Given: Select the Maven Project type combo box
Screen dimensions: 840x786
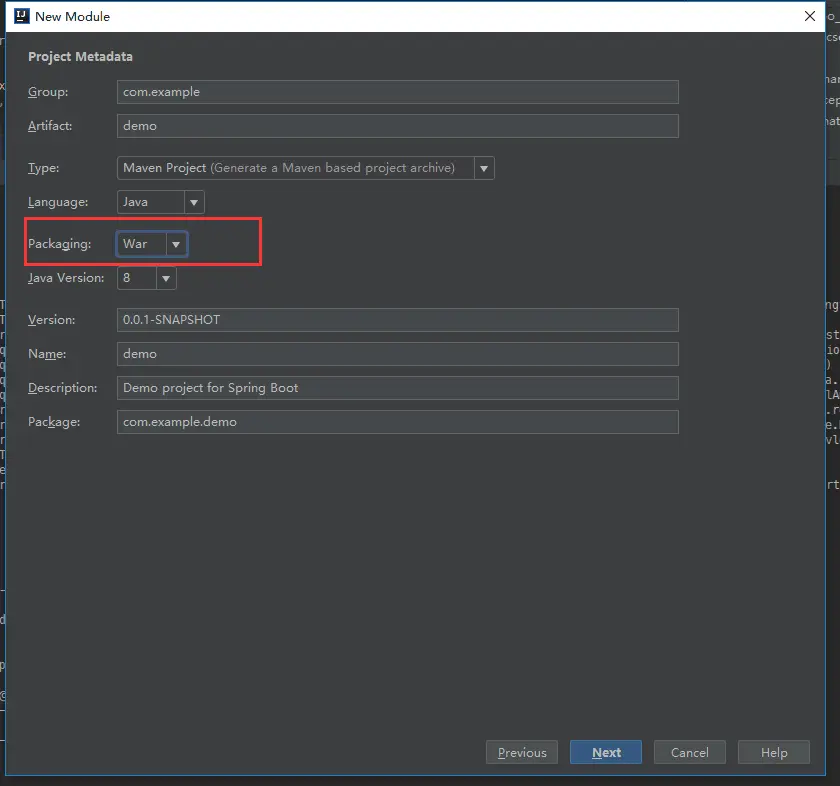Looking at the screenshot, I should (x=305, y=168).
